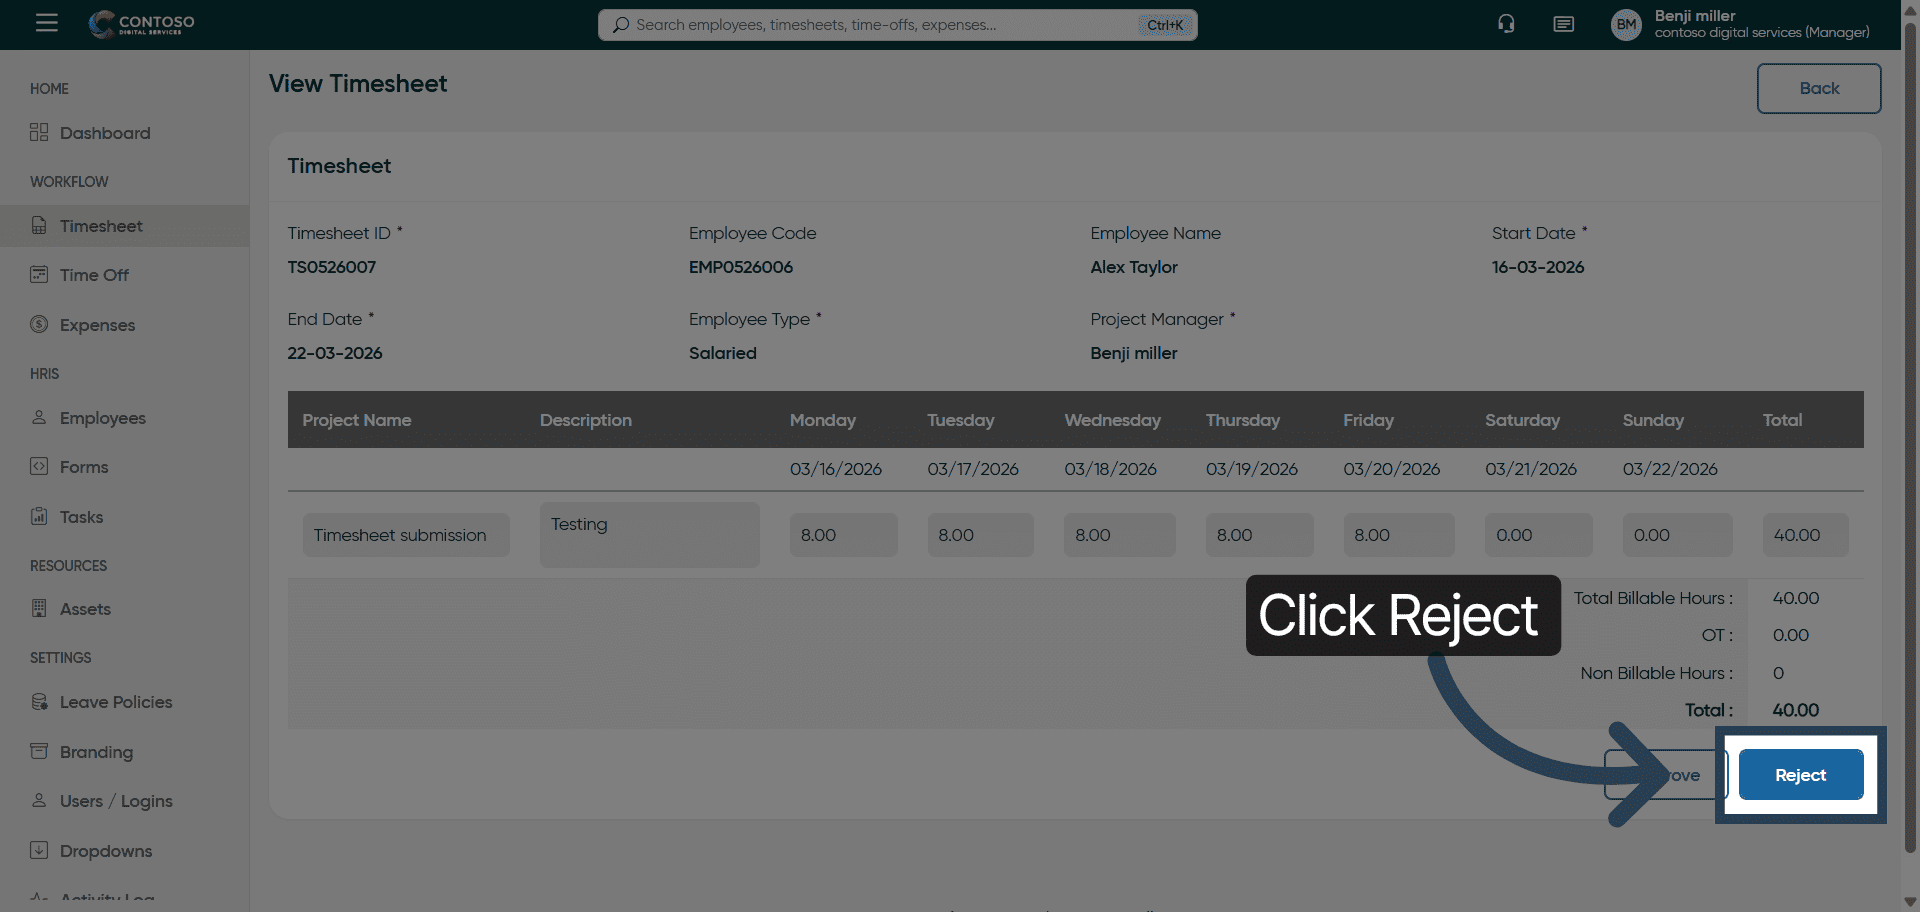This screenshot has height=912, width=1920.
Task: Open Time Off in sidebar
Action: click(94, 275)
